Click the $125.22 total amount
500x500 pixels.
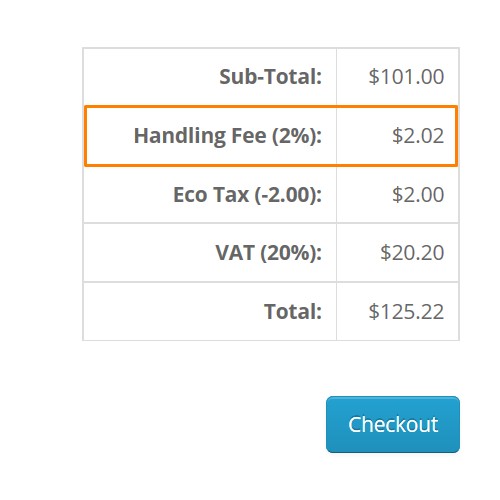[406, 312]
